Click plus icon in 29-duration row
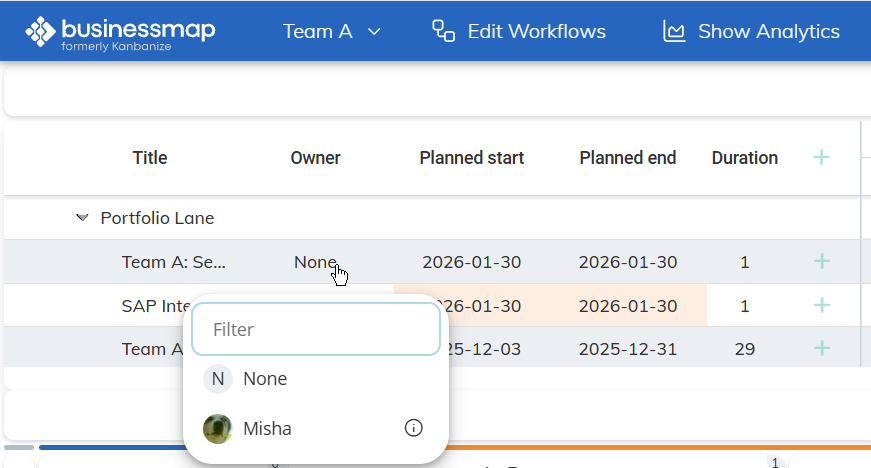The height and width of the screenshot is (468, 871). click(x=821, y=348)
